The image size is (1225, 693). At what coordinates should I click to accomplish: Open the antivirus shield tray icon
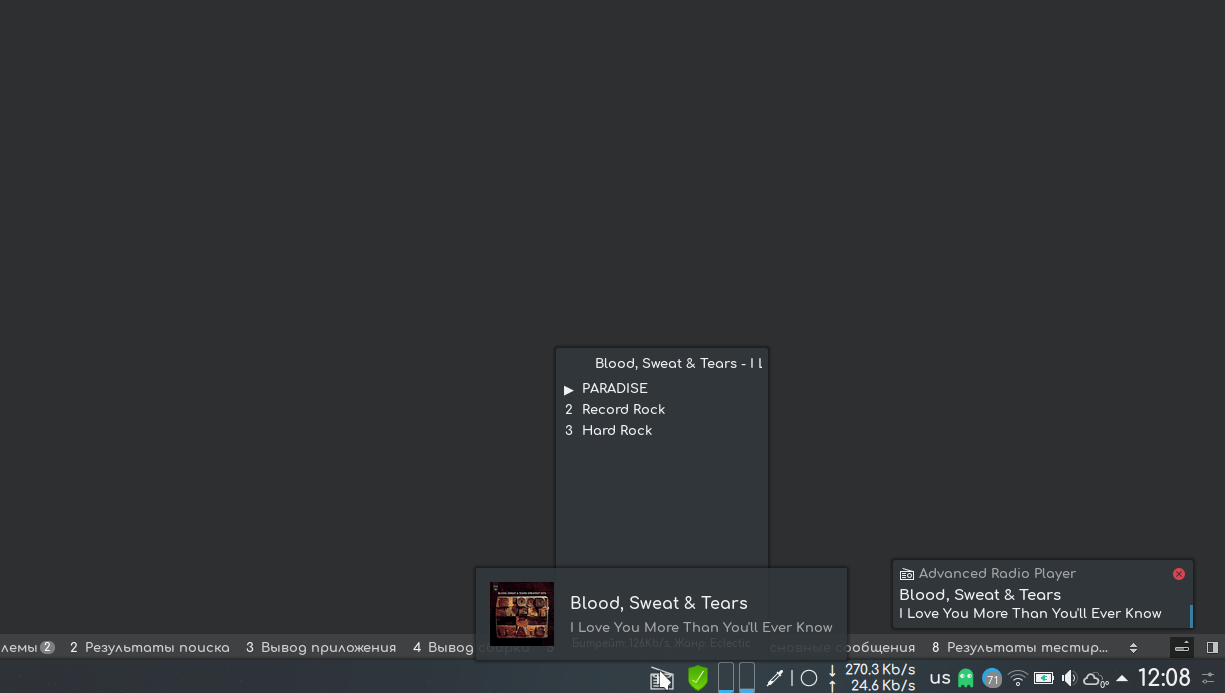(697, 678)
